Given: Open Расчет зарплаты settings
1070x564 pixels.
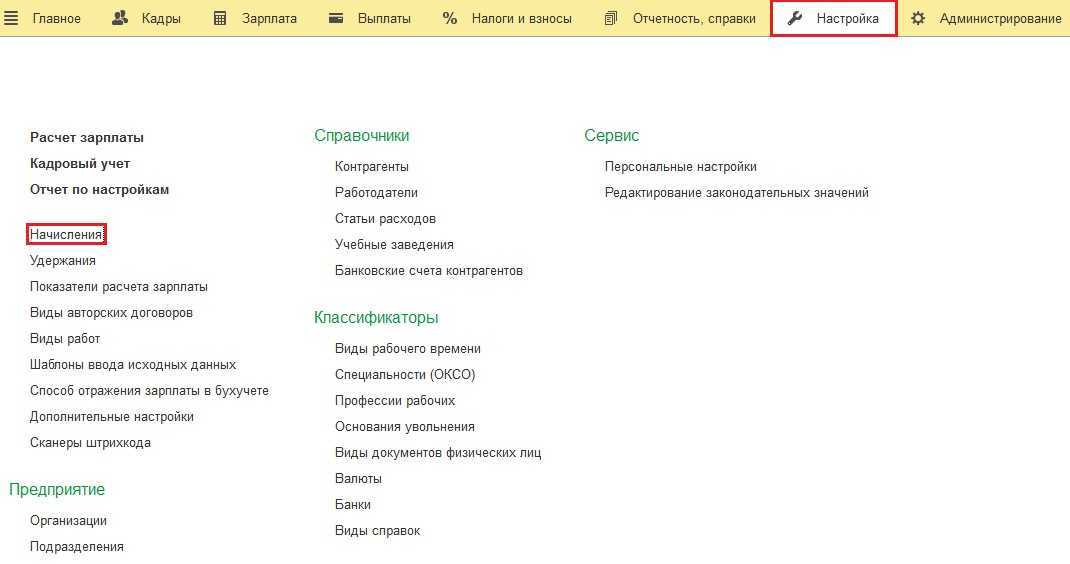Looking at the screenshot, I should [87, 137].
